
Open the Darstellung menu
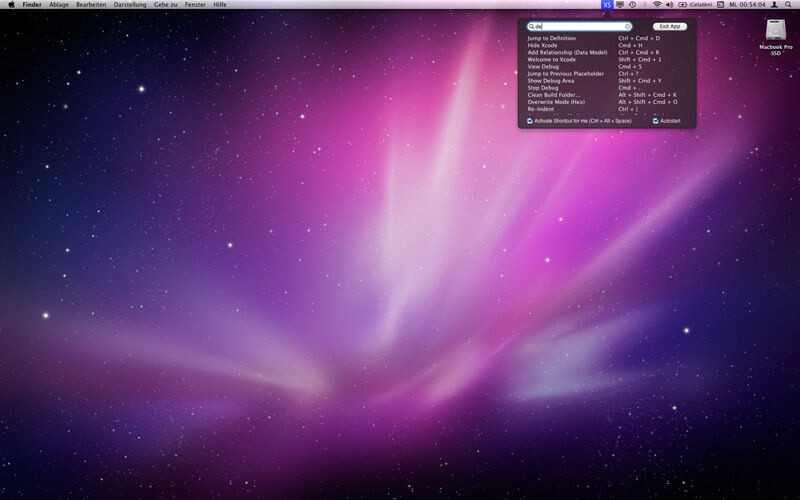pyautogui.click(x=130, y=5)
